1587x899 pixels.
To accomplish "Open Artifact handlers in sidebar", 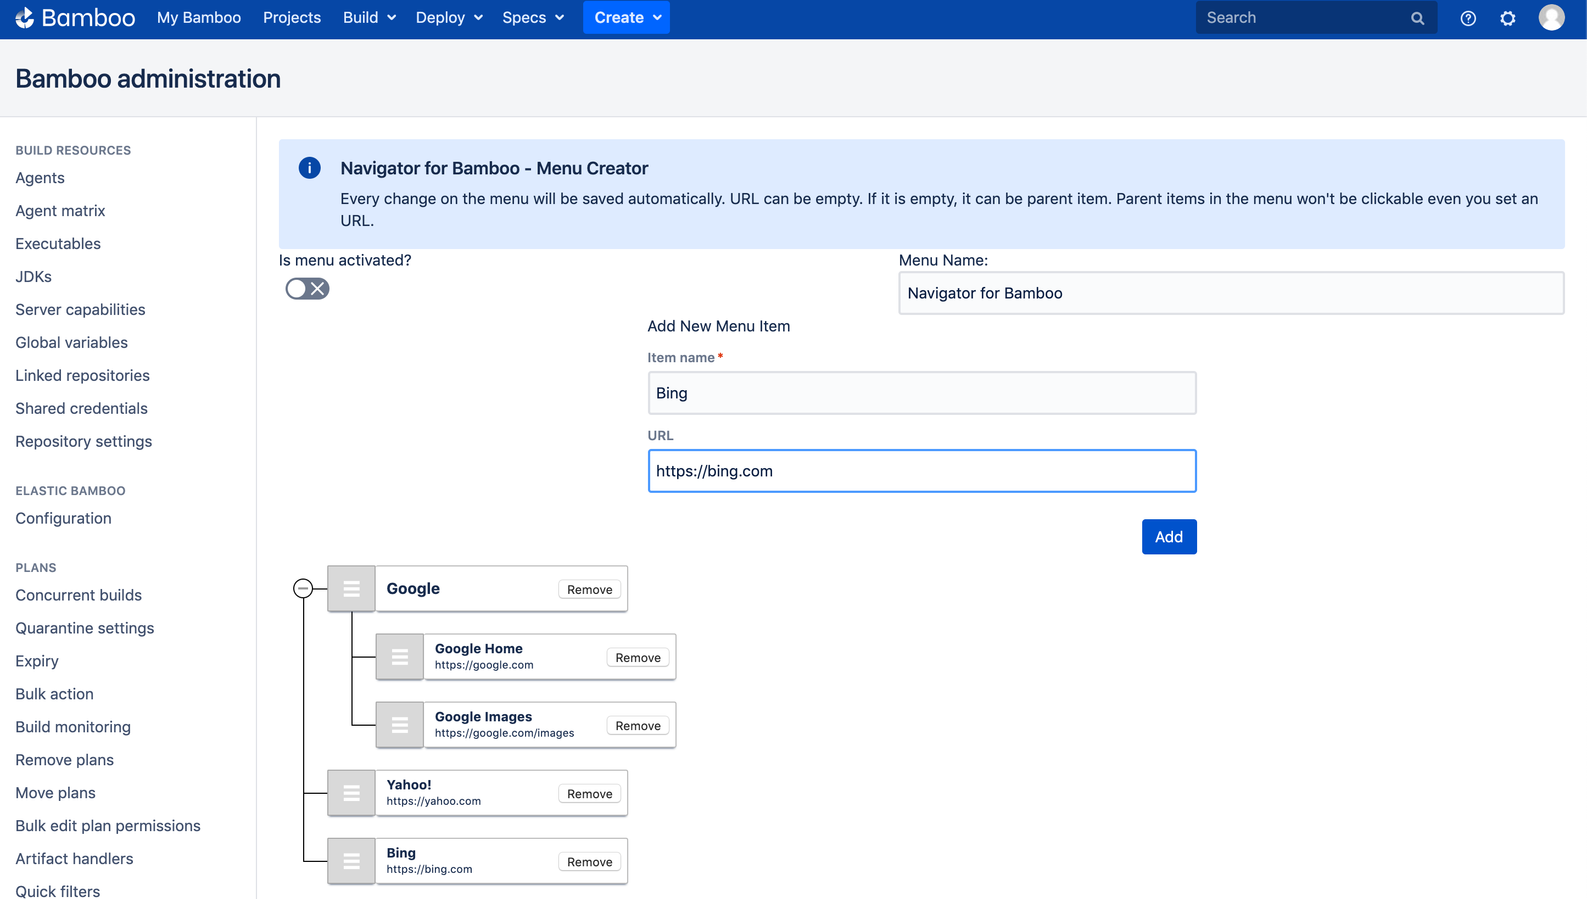I will point(74,860).
